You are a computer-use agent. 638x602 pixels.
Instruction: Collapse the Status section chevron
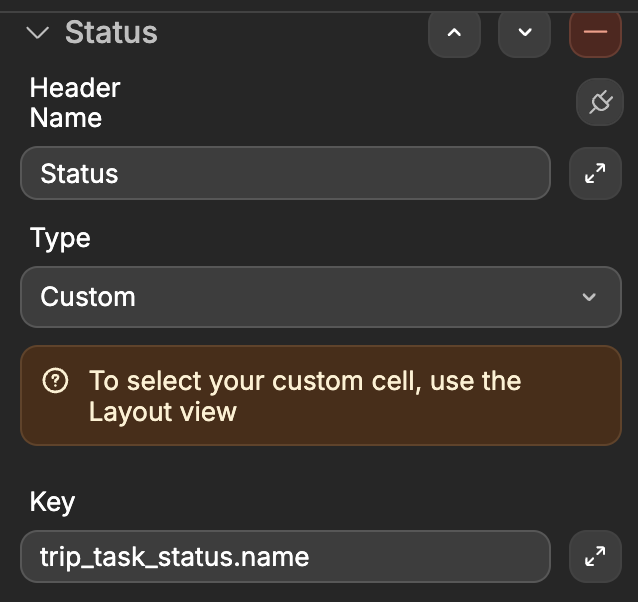38,33
